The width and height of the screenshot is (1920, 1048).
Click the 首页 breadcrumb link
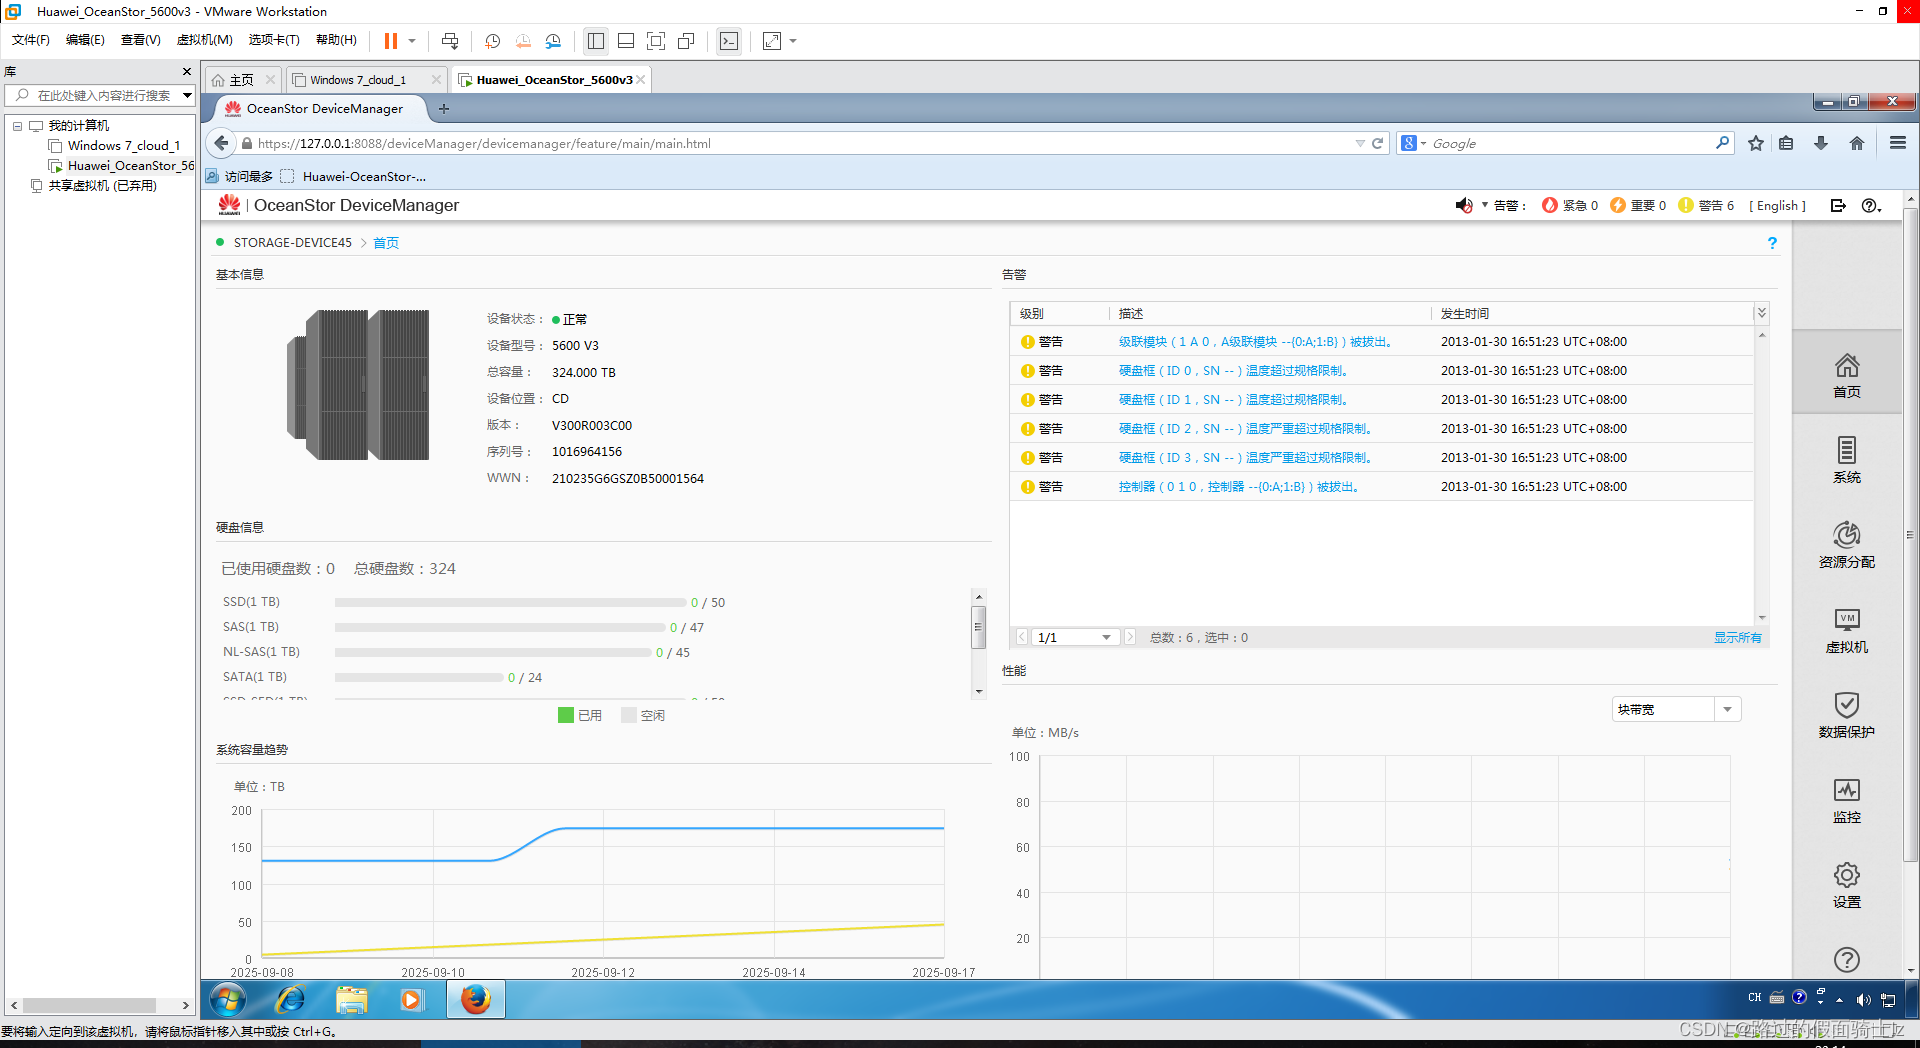click(x=386, y=243)
